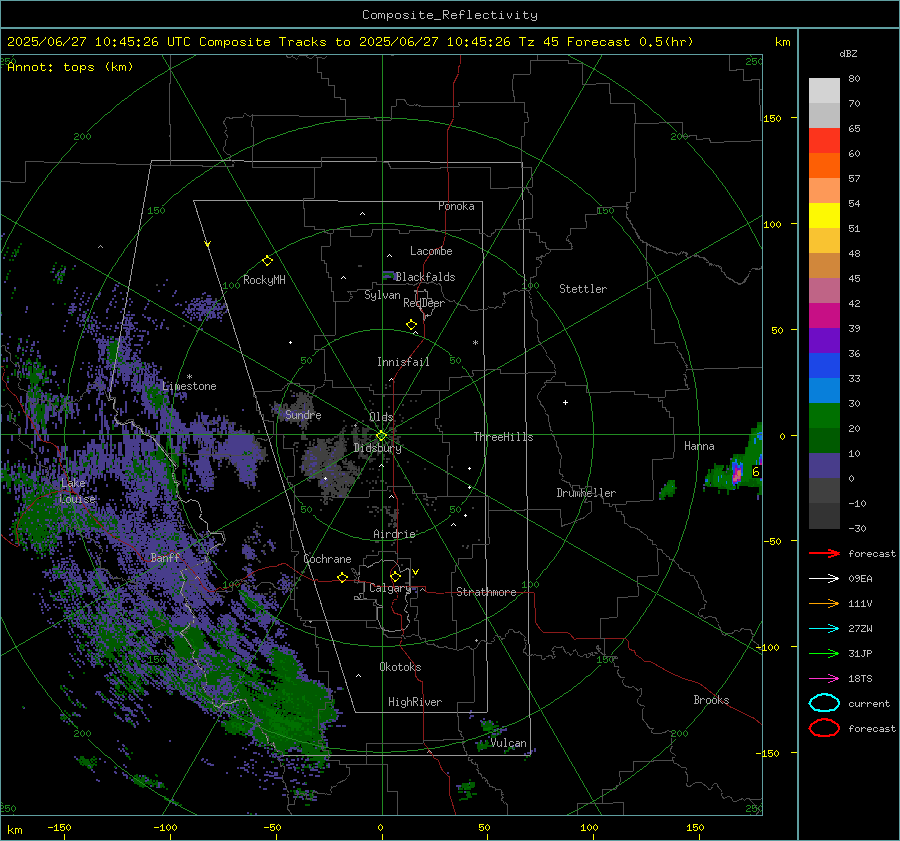
Task: Click the HighRiver label
Action: pyautogui.click(x=415, y=702)
